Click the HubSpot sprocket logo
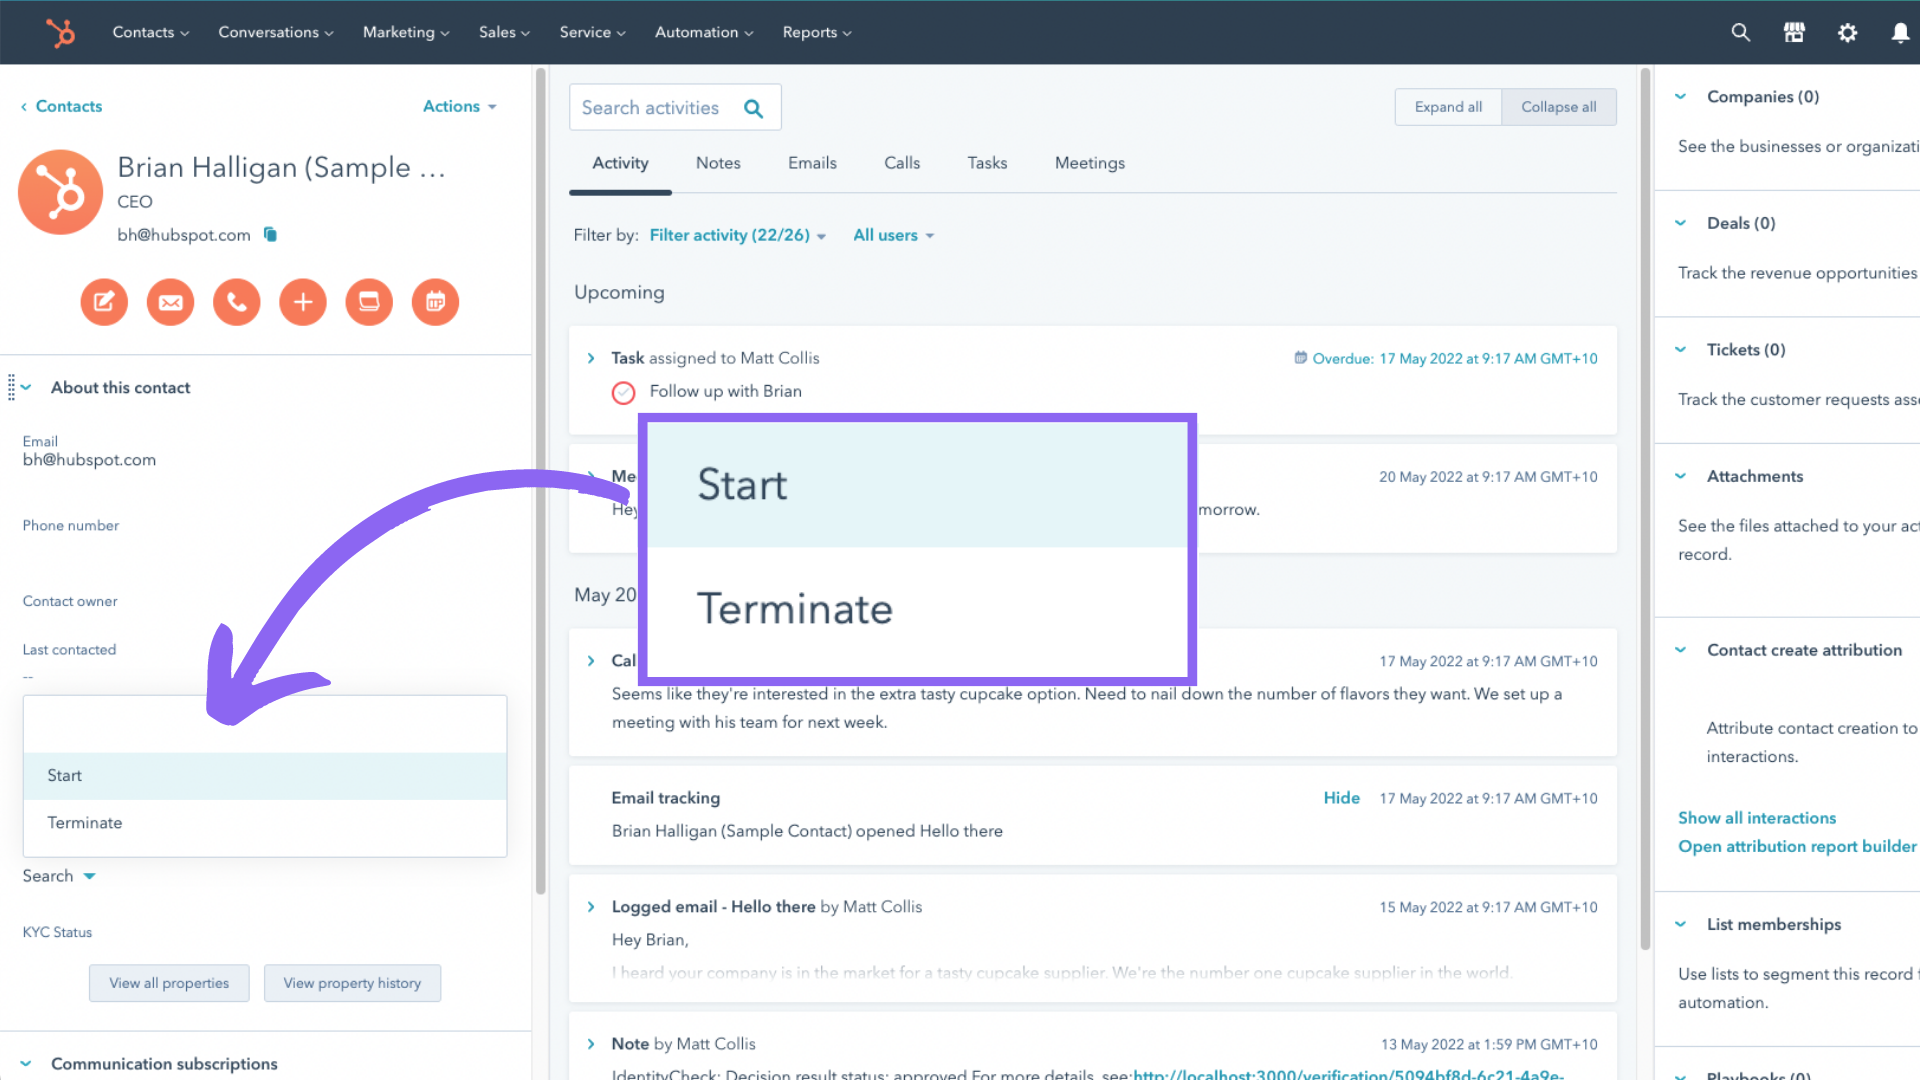1920x1080 pixels. pos(61,32)
